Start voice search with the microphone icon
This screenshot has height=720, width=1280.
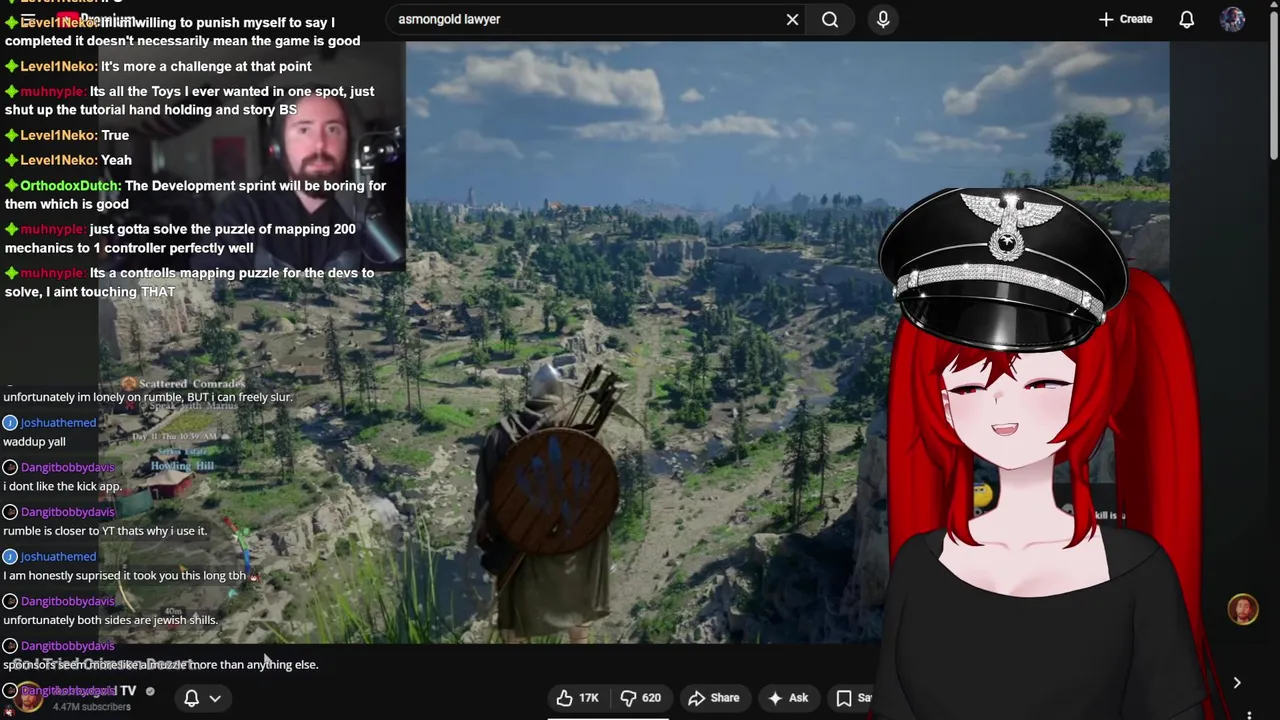(883, 19)
